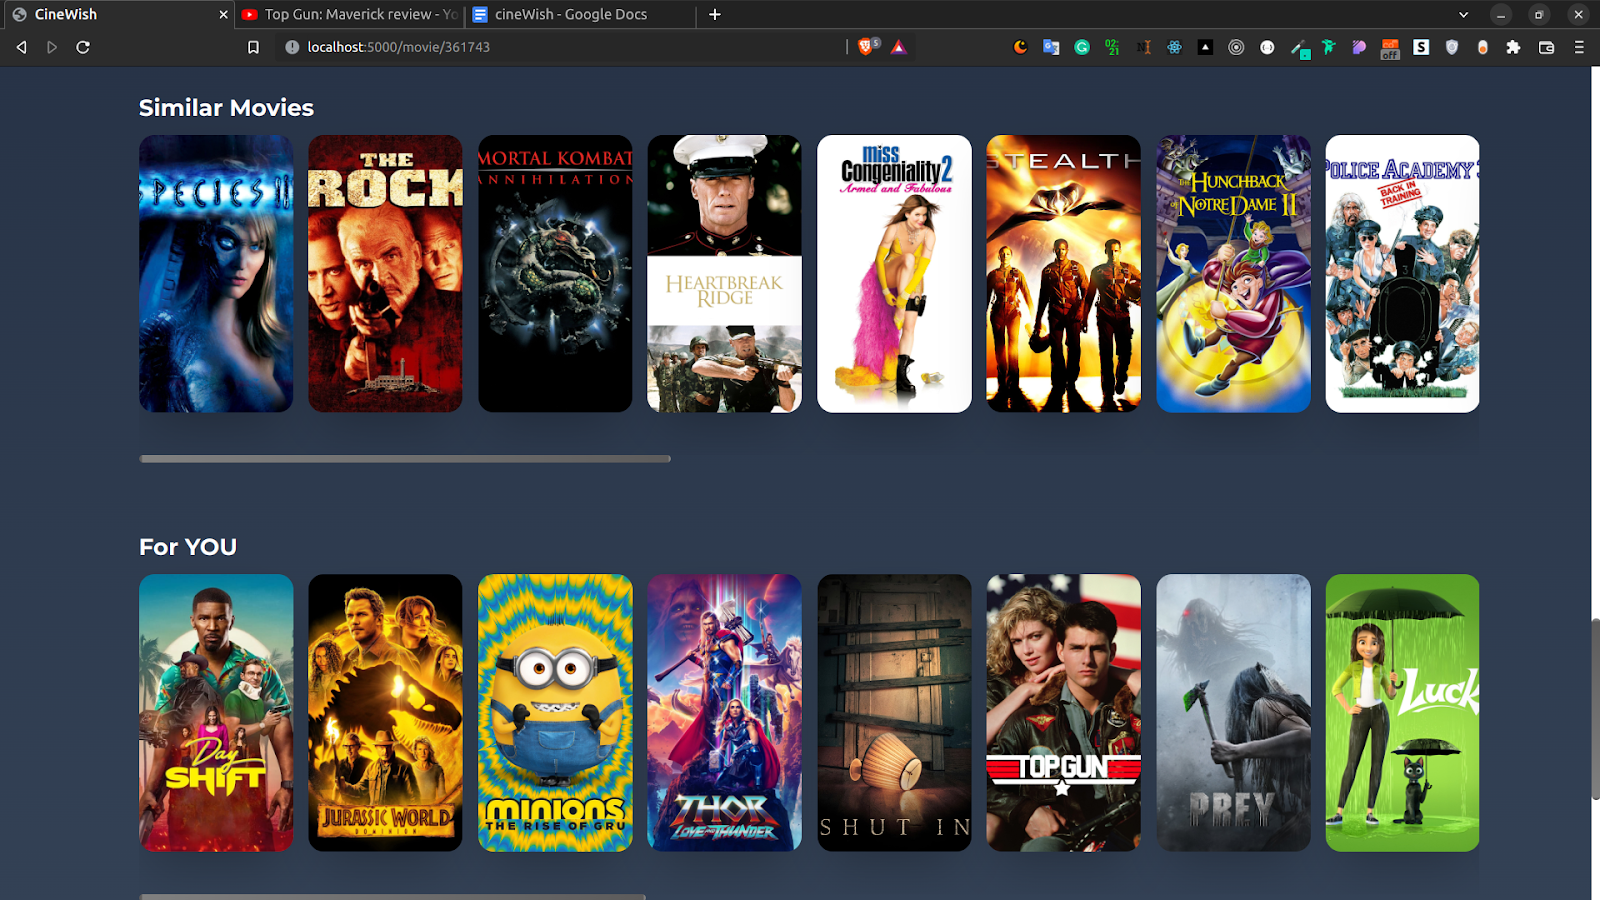The image size is (1600, 900).
Task: Click the Similar Movies horizontal scrollbar
Action: [x=405, y=459]
